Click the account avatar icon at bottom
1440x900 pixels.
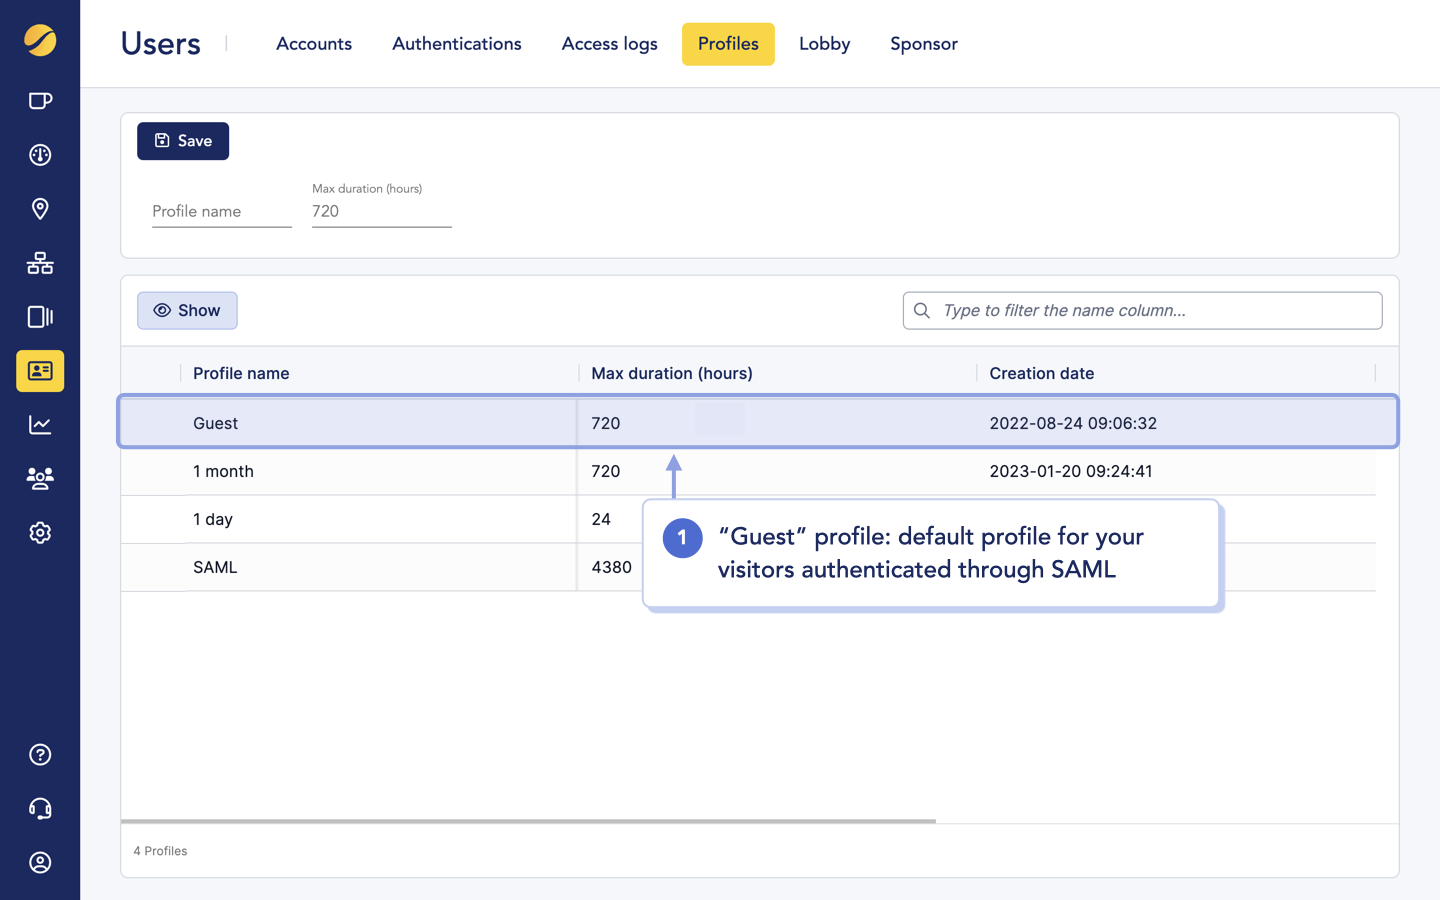(40, 863)
